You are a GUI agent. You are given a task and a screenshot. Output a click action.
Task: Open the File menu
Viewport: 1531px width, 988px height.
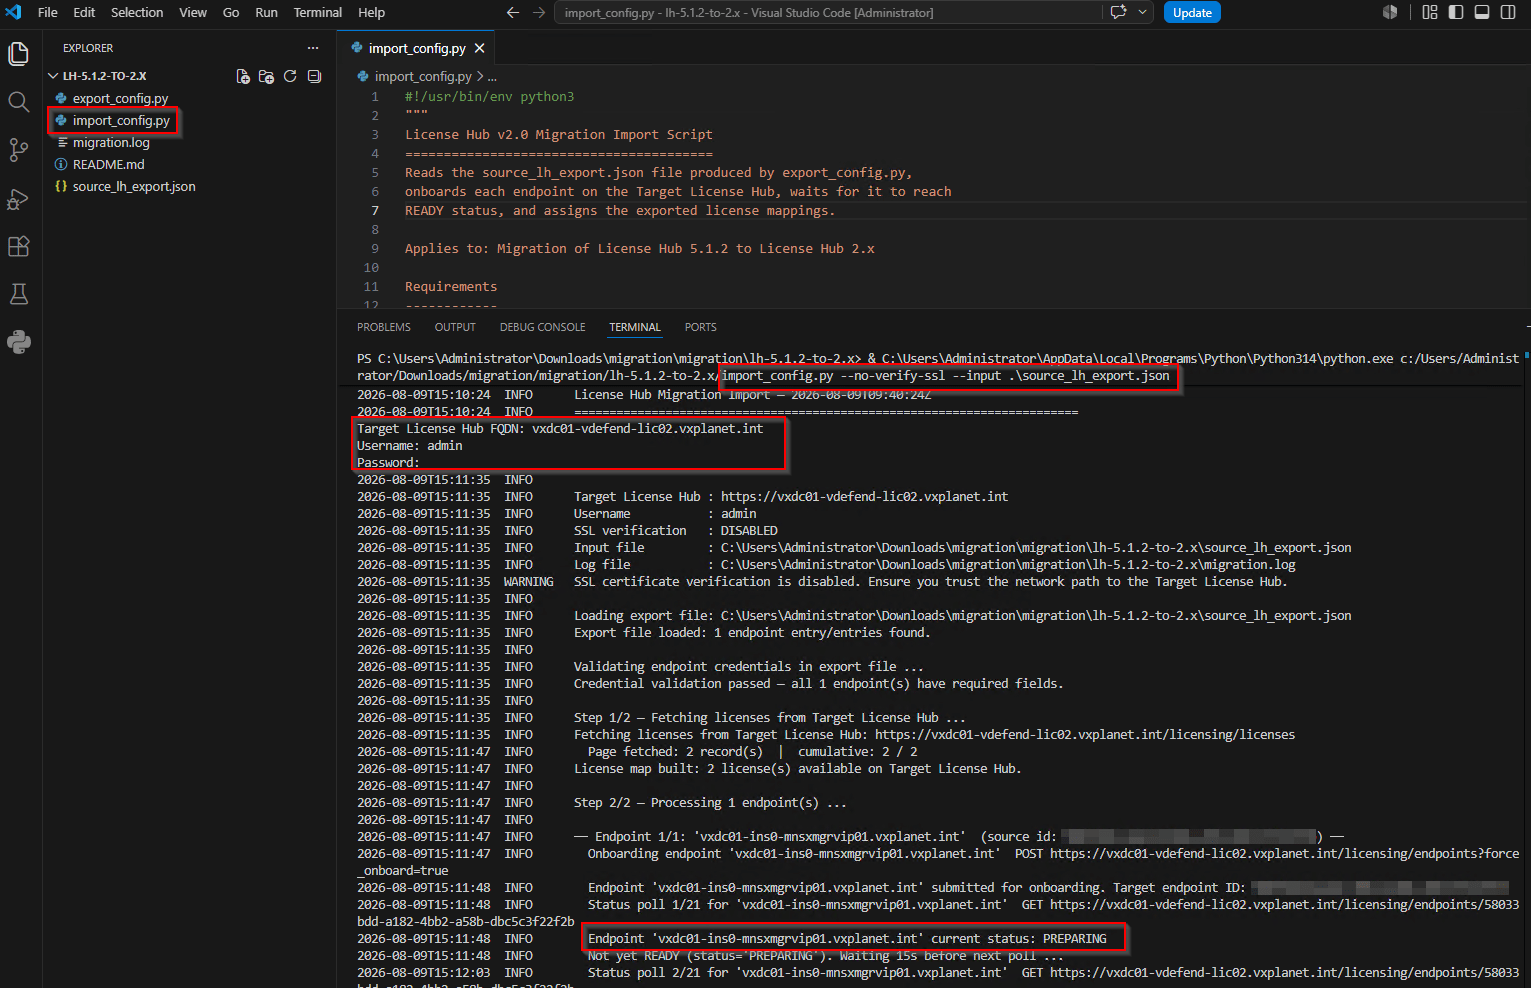(47, 13)
